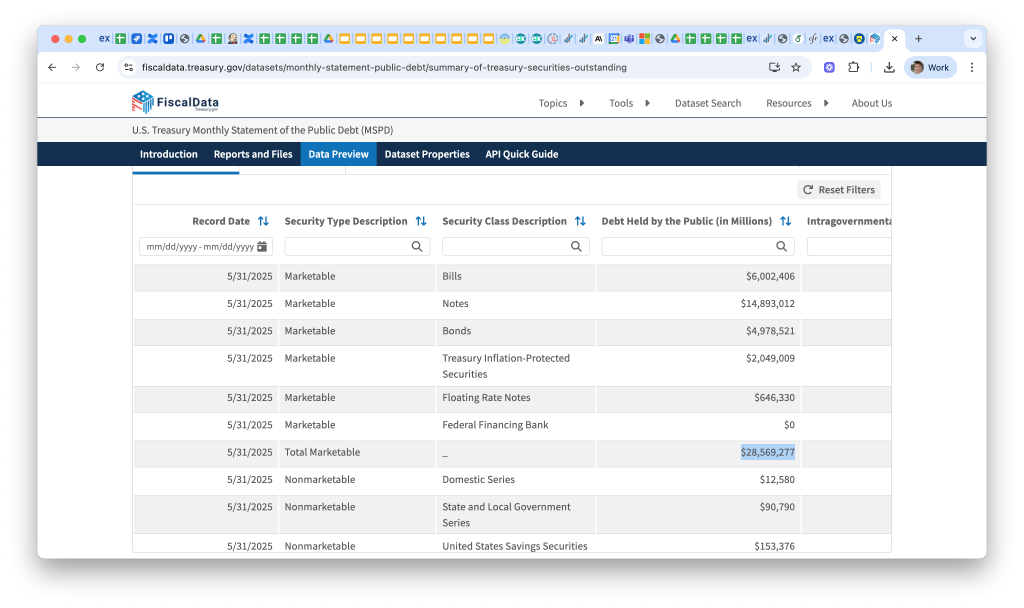Click the Debt Held by Public search field
The width and height of the screenshot is (1024, 608).
click(688, 246)
